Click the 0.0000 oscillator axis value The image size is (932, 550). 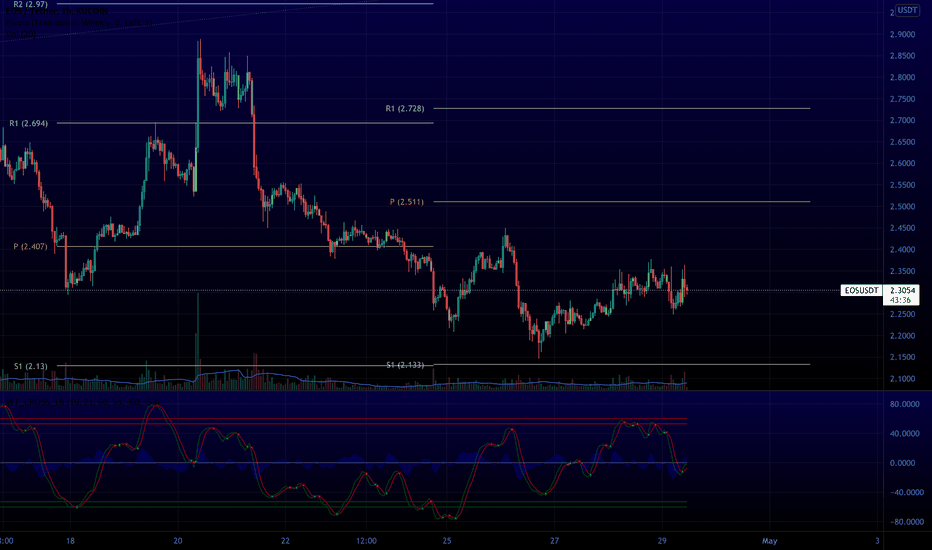902,463
